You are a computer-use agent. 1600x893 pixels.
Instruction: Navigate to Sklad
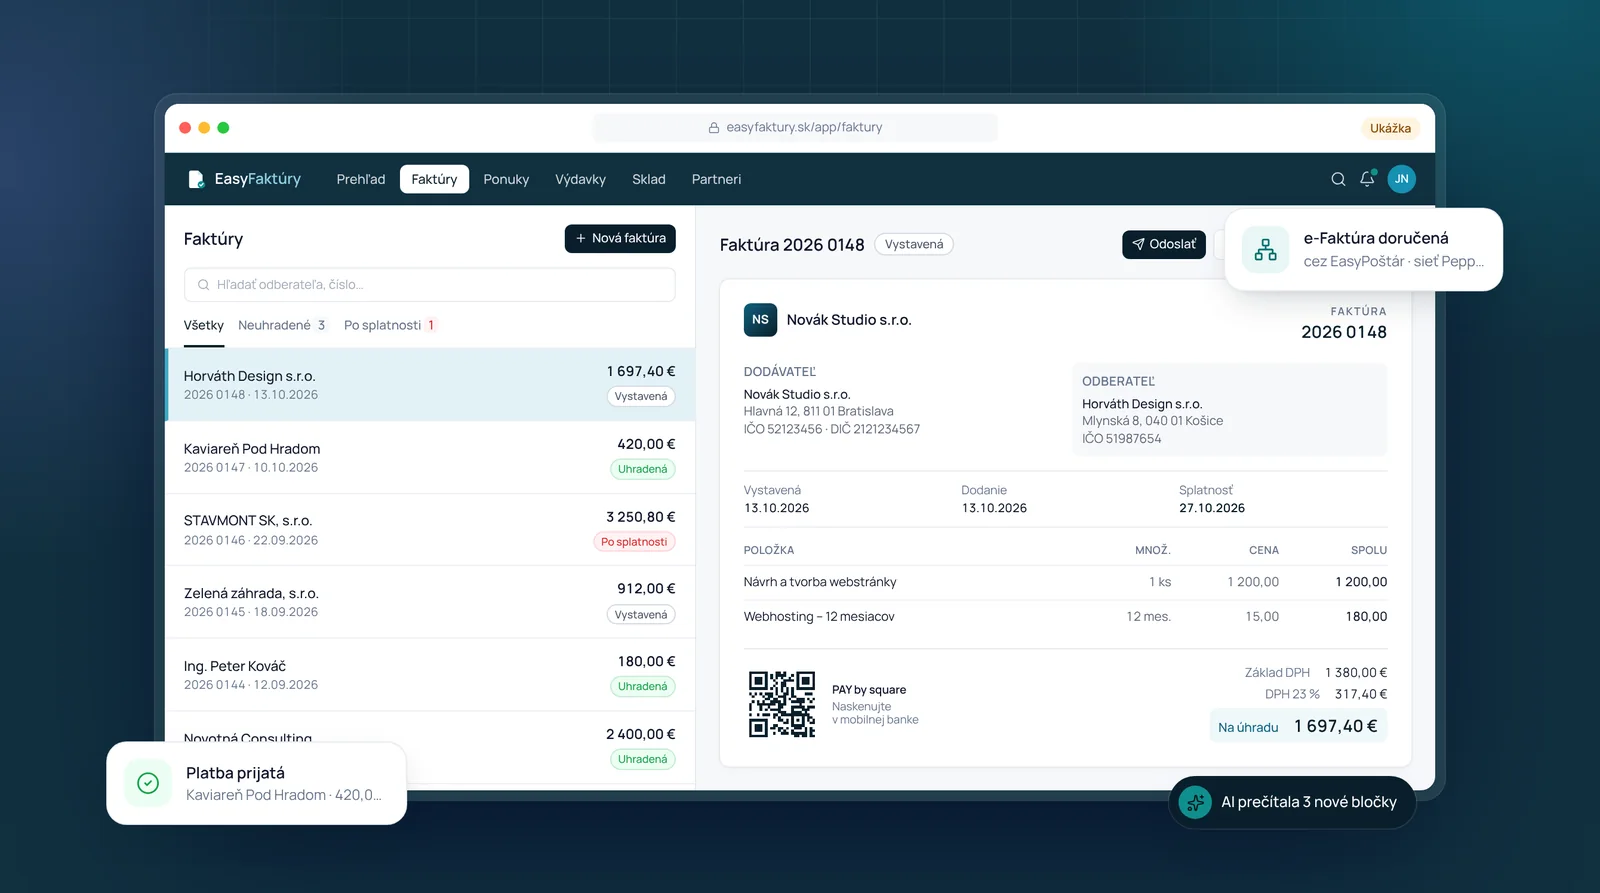649,179
